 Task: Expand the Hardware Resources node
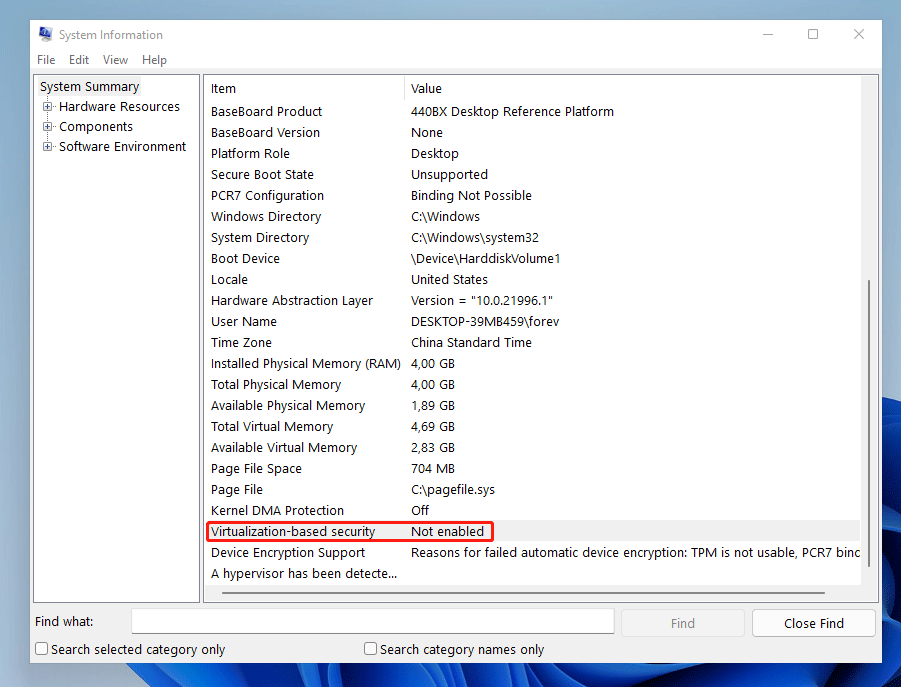tap(48, 107)
